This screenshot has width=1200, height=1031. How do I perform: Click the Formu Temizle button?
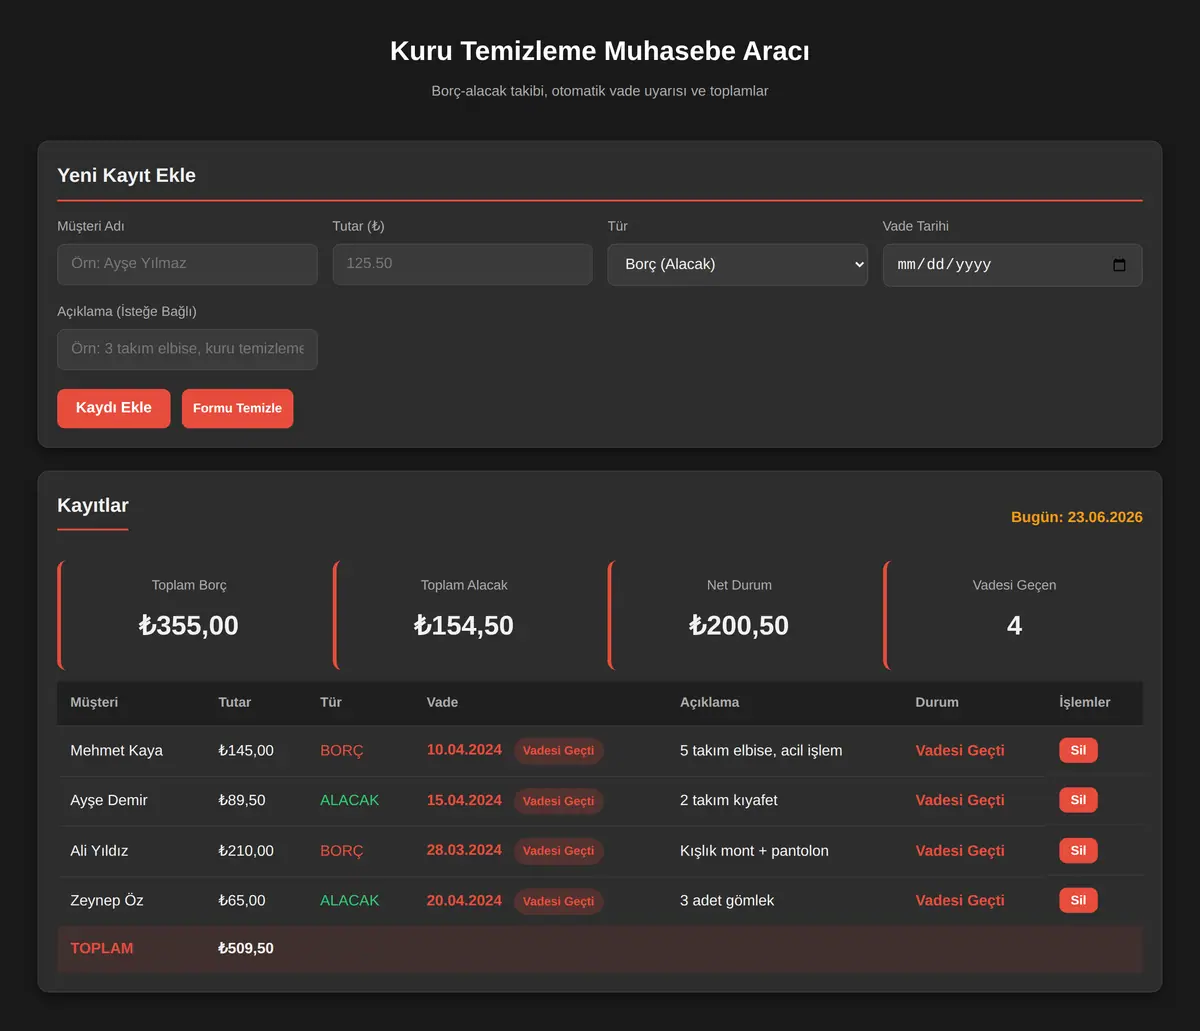(x=237, y=408)
